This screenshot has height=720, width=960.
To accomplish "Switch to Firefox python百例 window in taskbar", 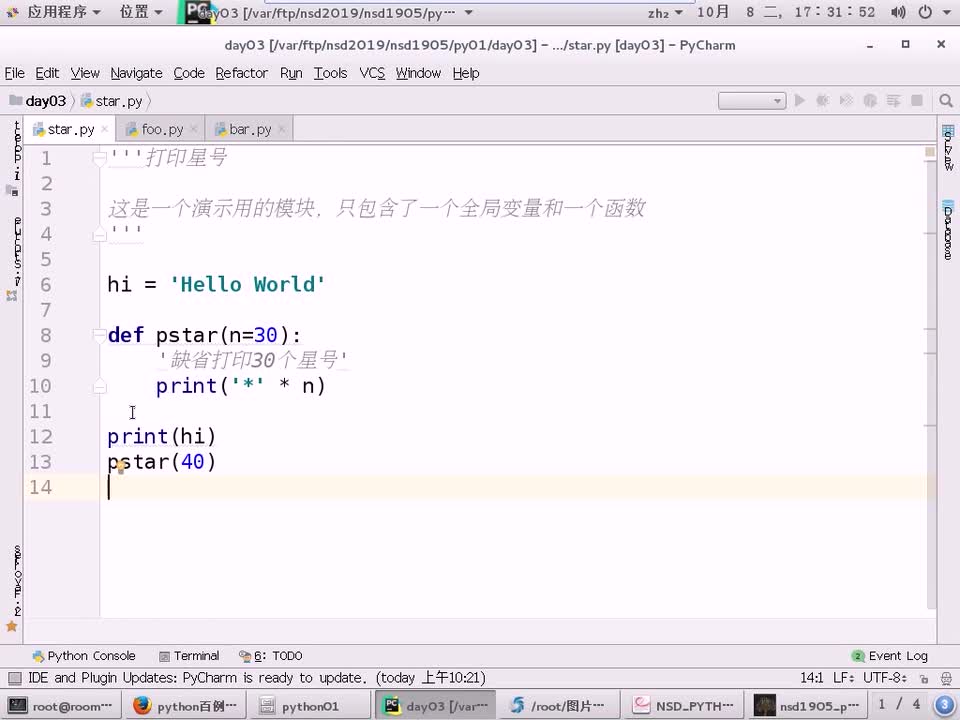I will pos(184,706).
